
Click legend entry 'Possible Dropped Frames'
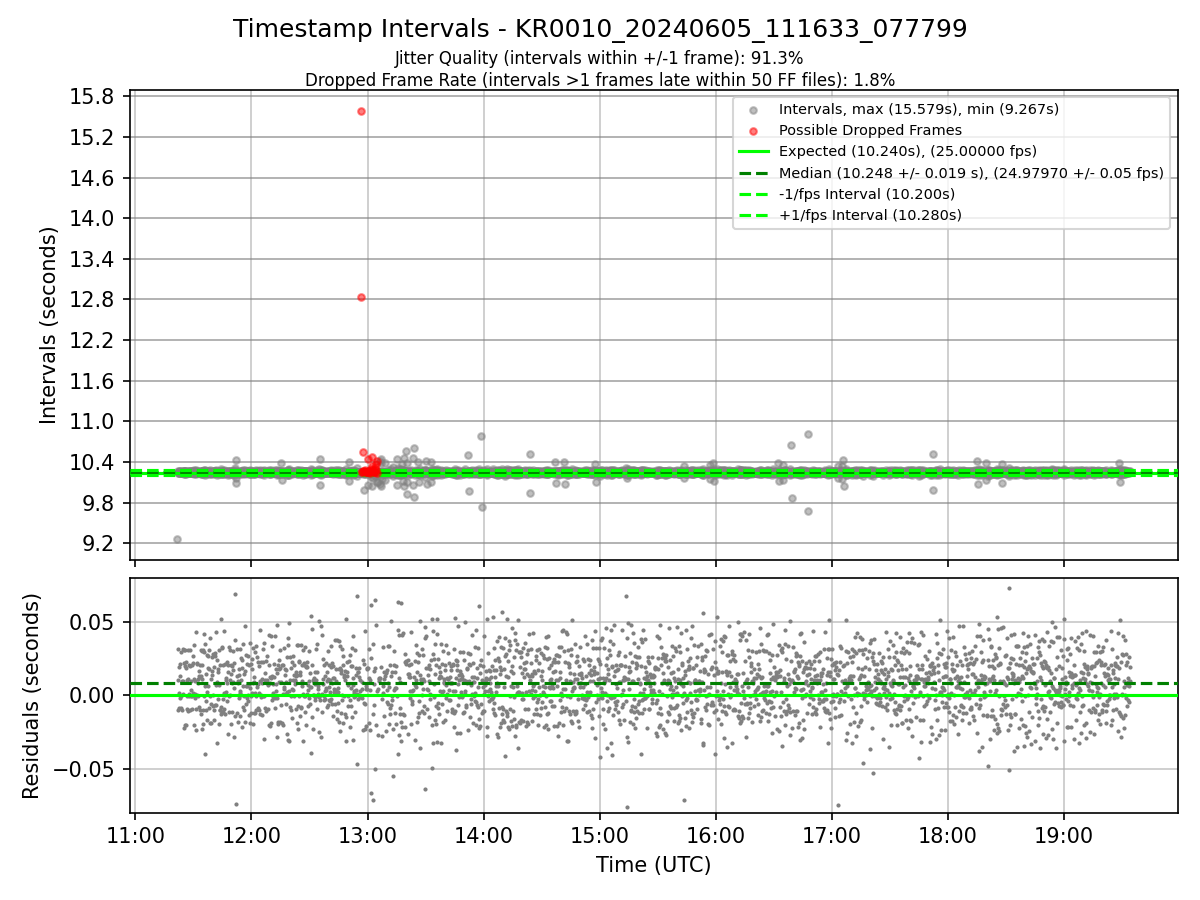[870, 130]
